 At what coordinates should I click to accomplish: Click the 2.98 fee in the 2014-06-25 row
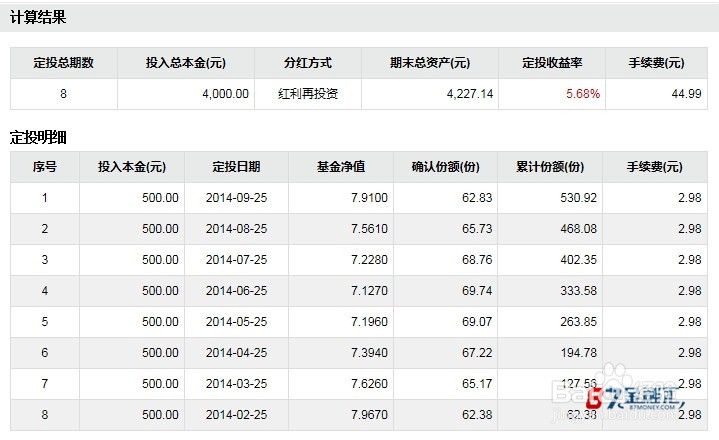(690, 291)
